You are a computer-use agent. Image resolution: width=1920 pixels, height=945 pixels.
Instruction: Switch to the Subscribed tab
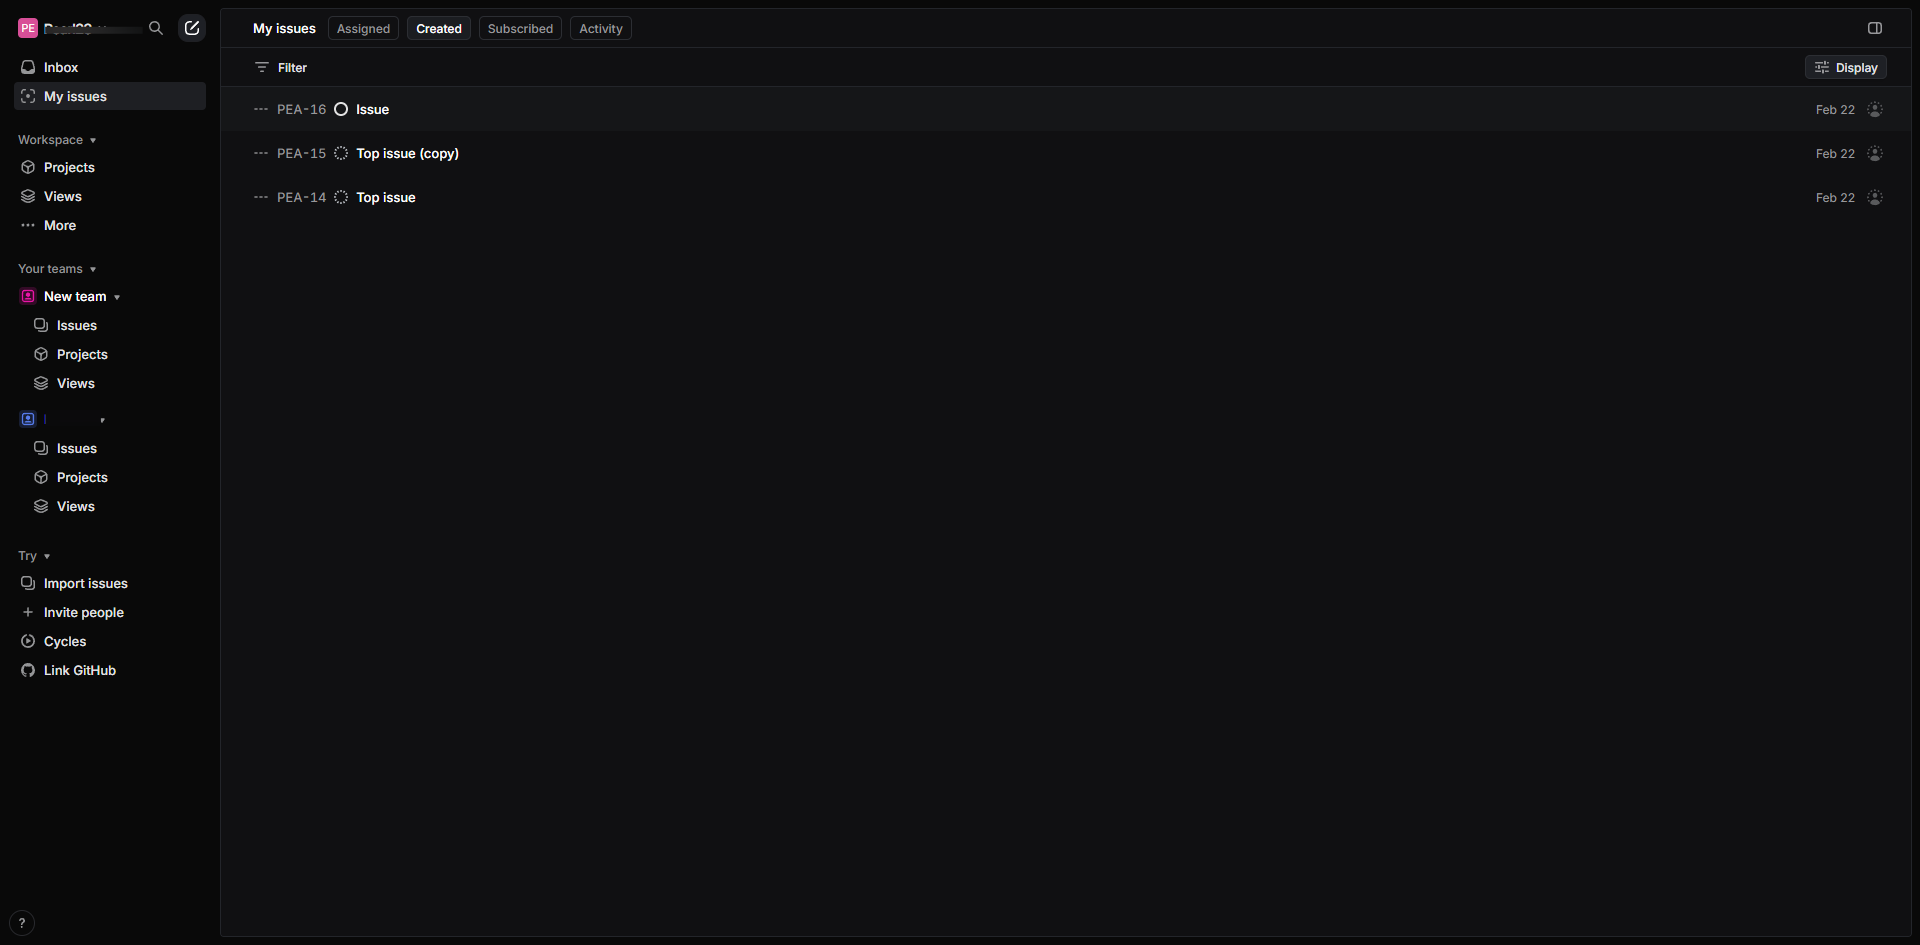520,29
